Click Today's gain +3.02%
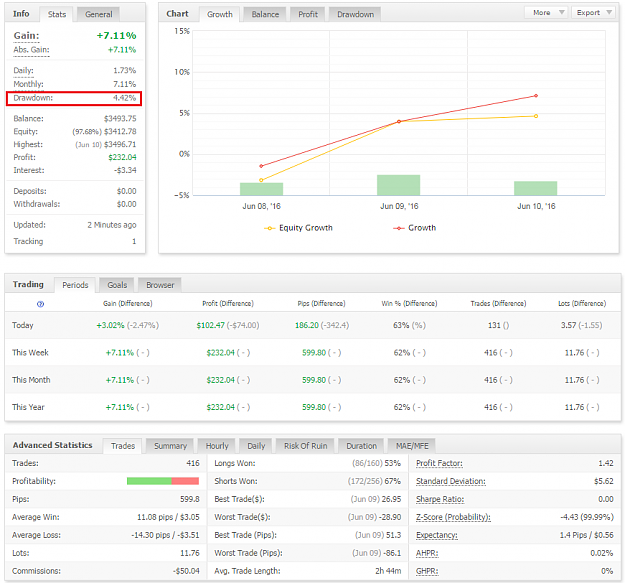This screenshot has width=625, height=583. (110, 325)
